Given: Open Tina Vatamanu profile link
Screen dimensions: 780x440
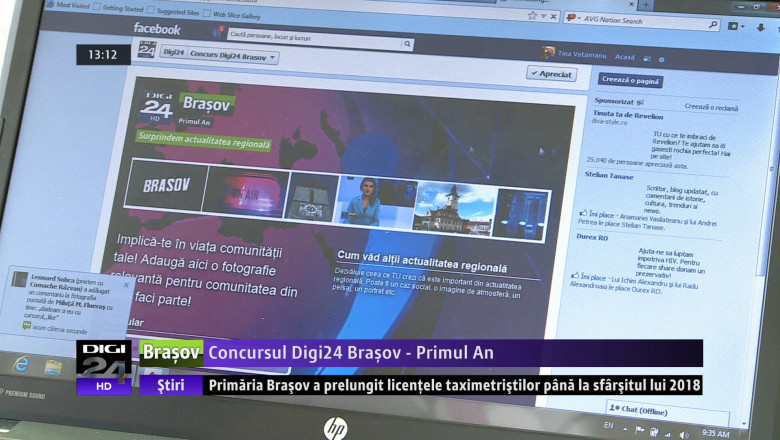Looking at the screenshot, I should tap(582, 55).
